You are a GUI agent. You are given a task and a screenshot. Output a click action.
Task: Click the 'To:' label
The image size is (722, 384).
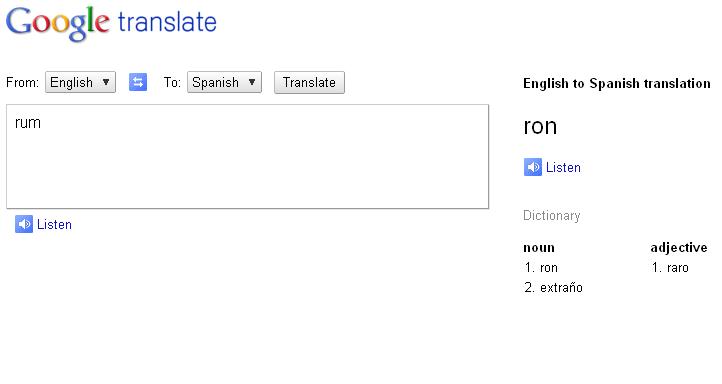(x=172, y=83)
